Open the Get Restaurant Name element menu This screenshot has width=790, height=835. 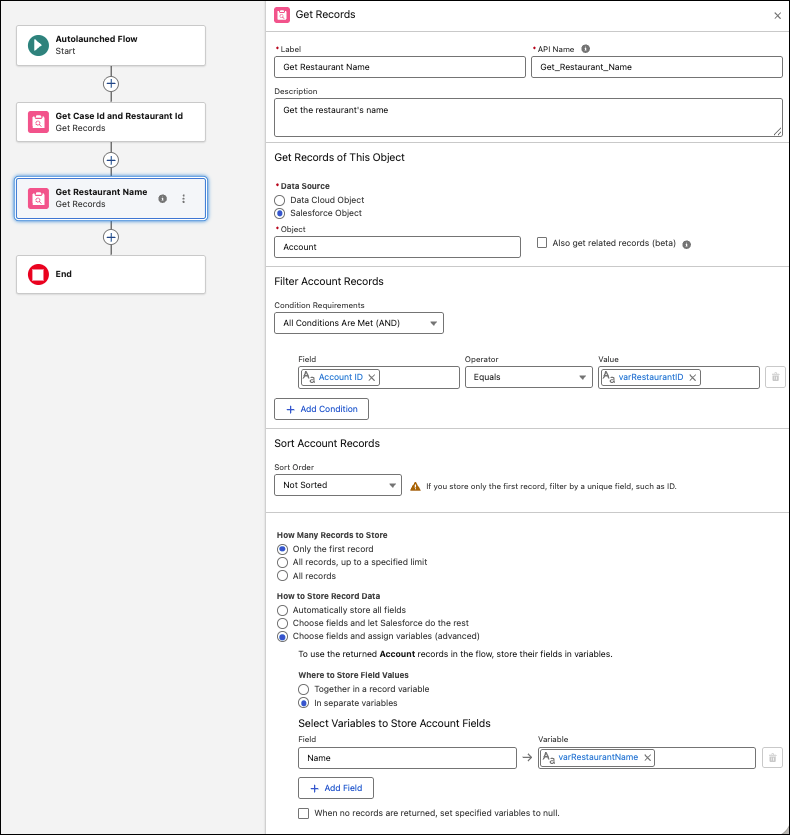[183, 199]
